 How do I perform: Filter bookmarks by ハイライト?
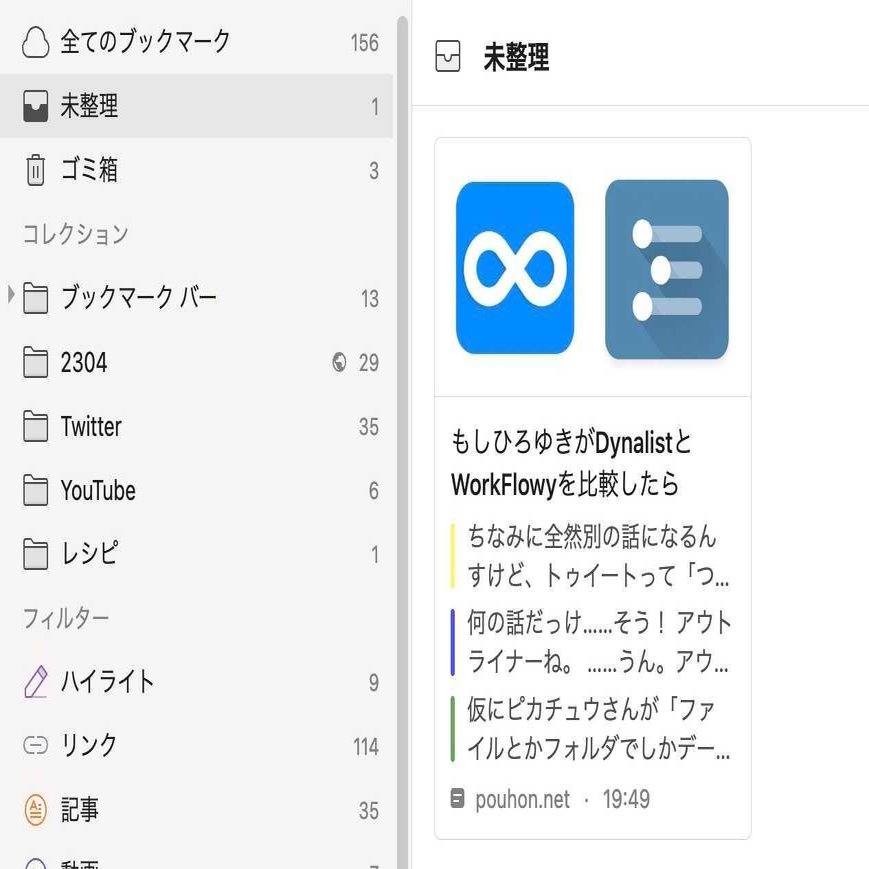click(x=196, y=682)
